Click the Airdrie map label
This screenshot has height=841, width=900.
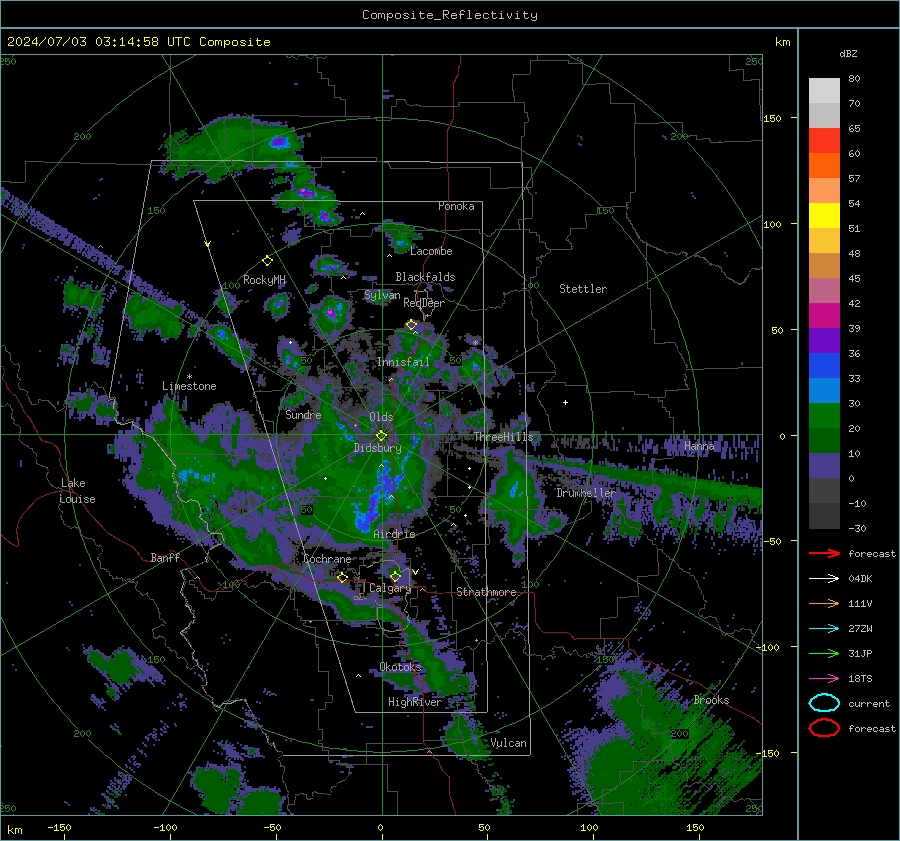394,534
